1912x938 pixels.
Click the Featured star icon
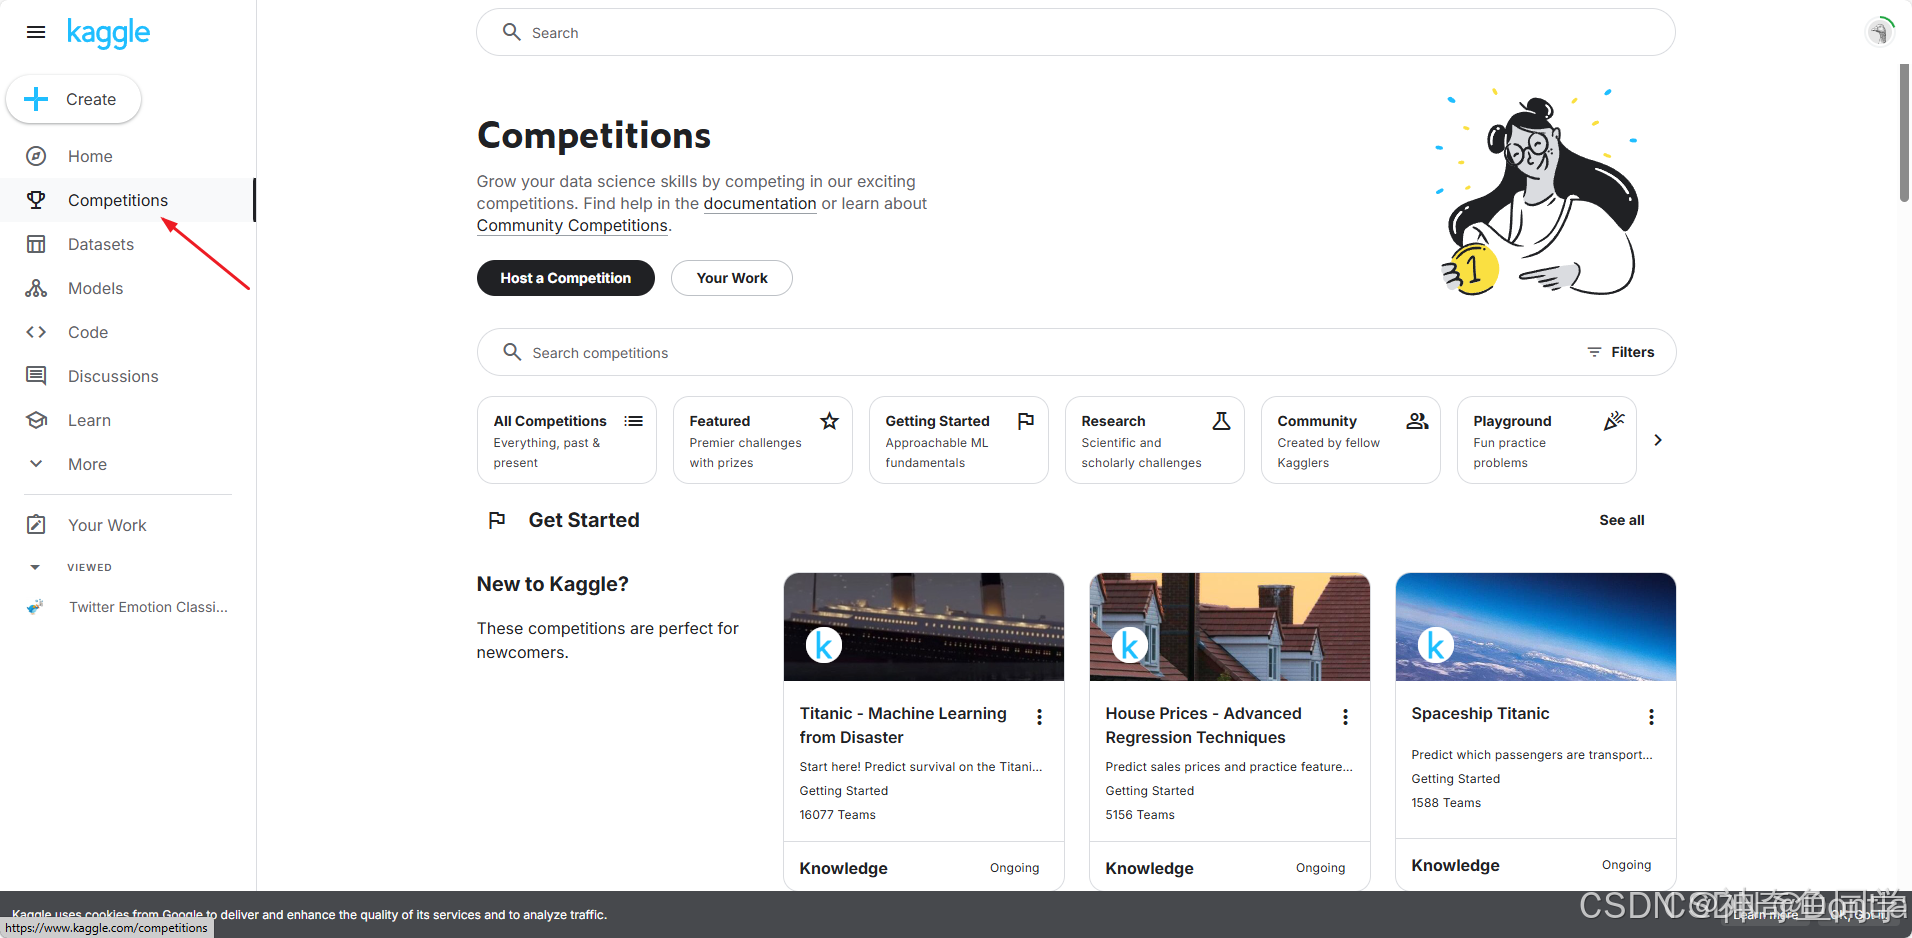tap(830, 421)
